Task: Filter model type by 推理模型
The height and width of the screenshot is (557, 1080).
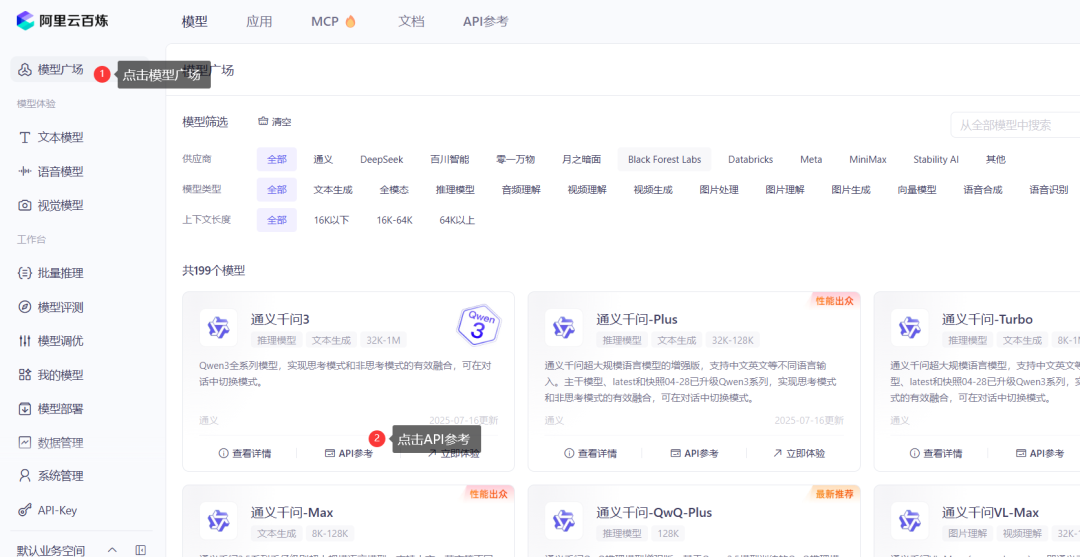Action: click(455, 189)
